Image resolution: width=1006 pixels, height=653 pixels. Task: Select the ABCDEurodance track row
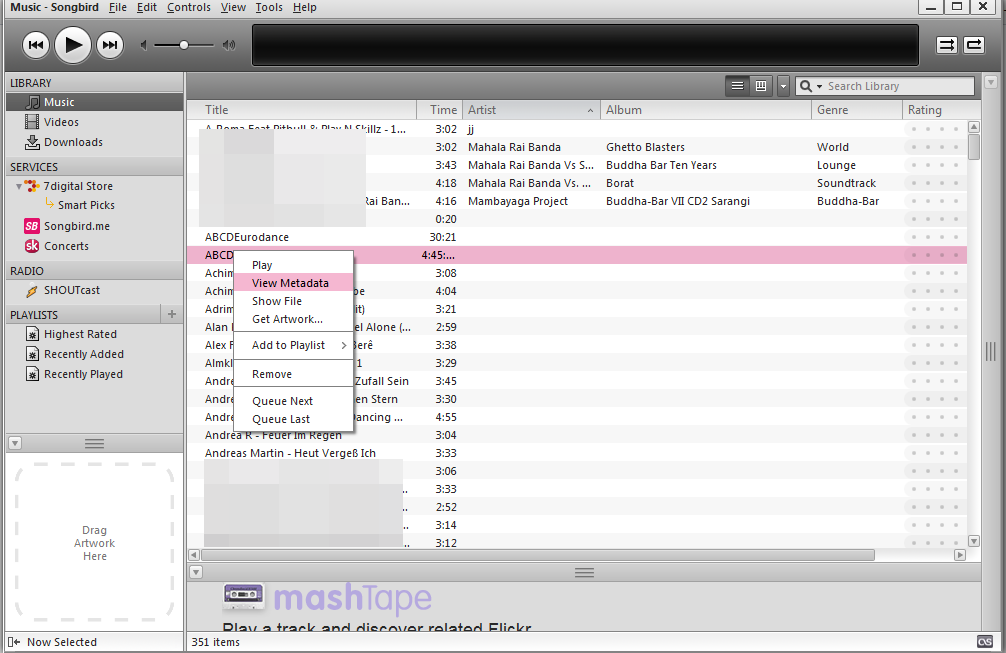point(577,237)
